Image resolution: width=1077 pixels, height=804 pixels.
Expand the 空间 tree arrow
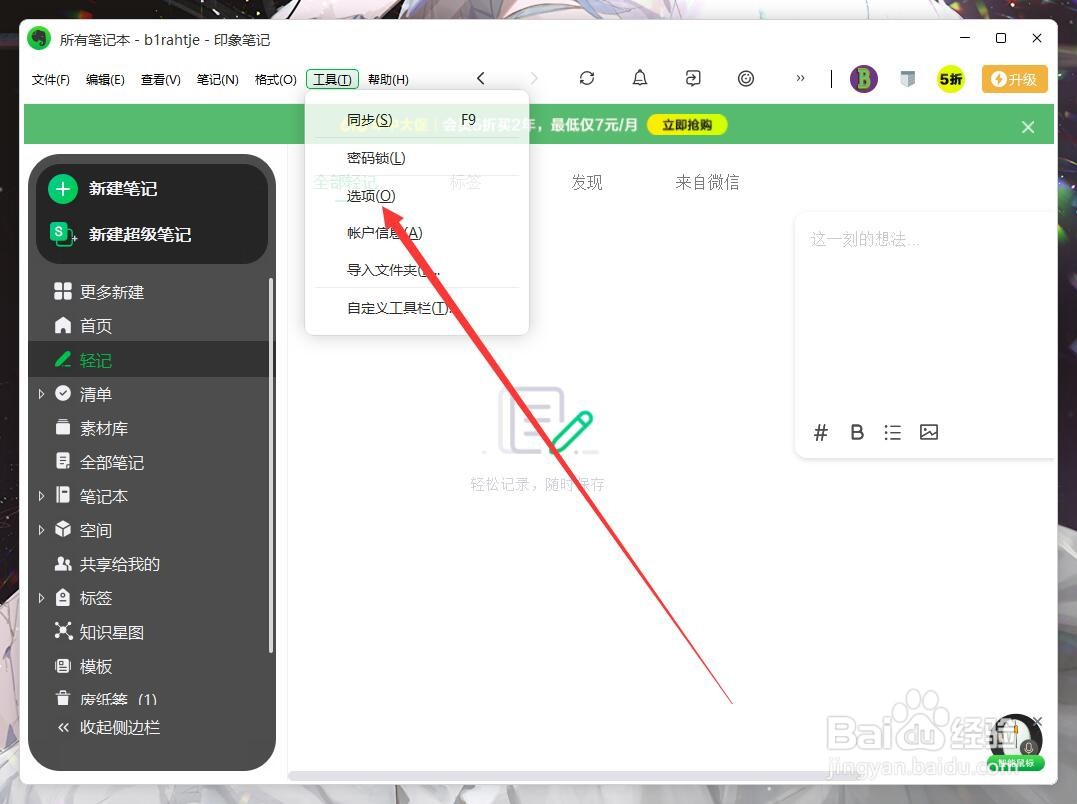(x=41, y=530)
